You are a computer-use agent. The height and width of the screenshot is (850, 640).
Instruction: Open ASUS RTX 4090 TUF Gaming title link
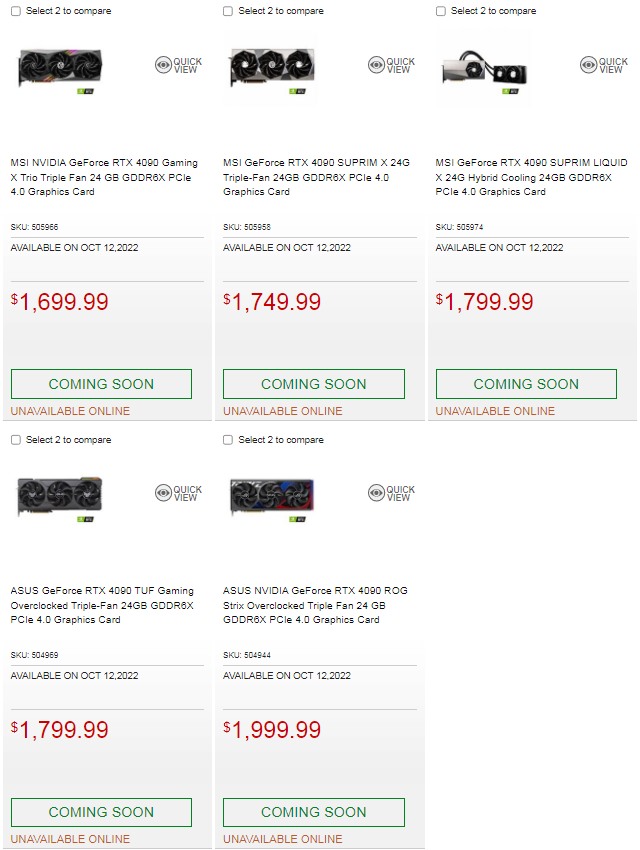point(102,605)
